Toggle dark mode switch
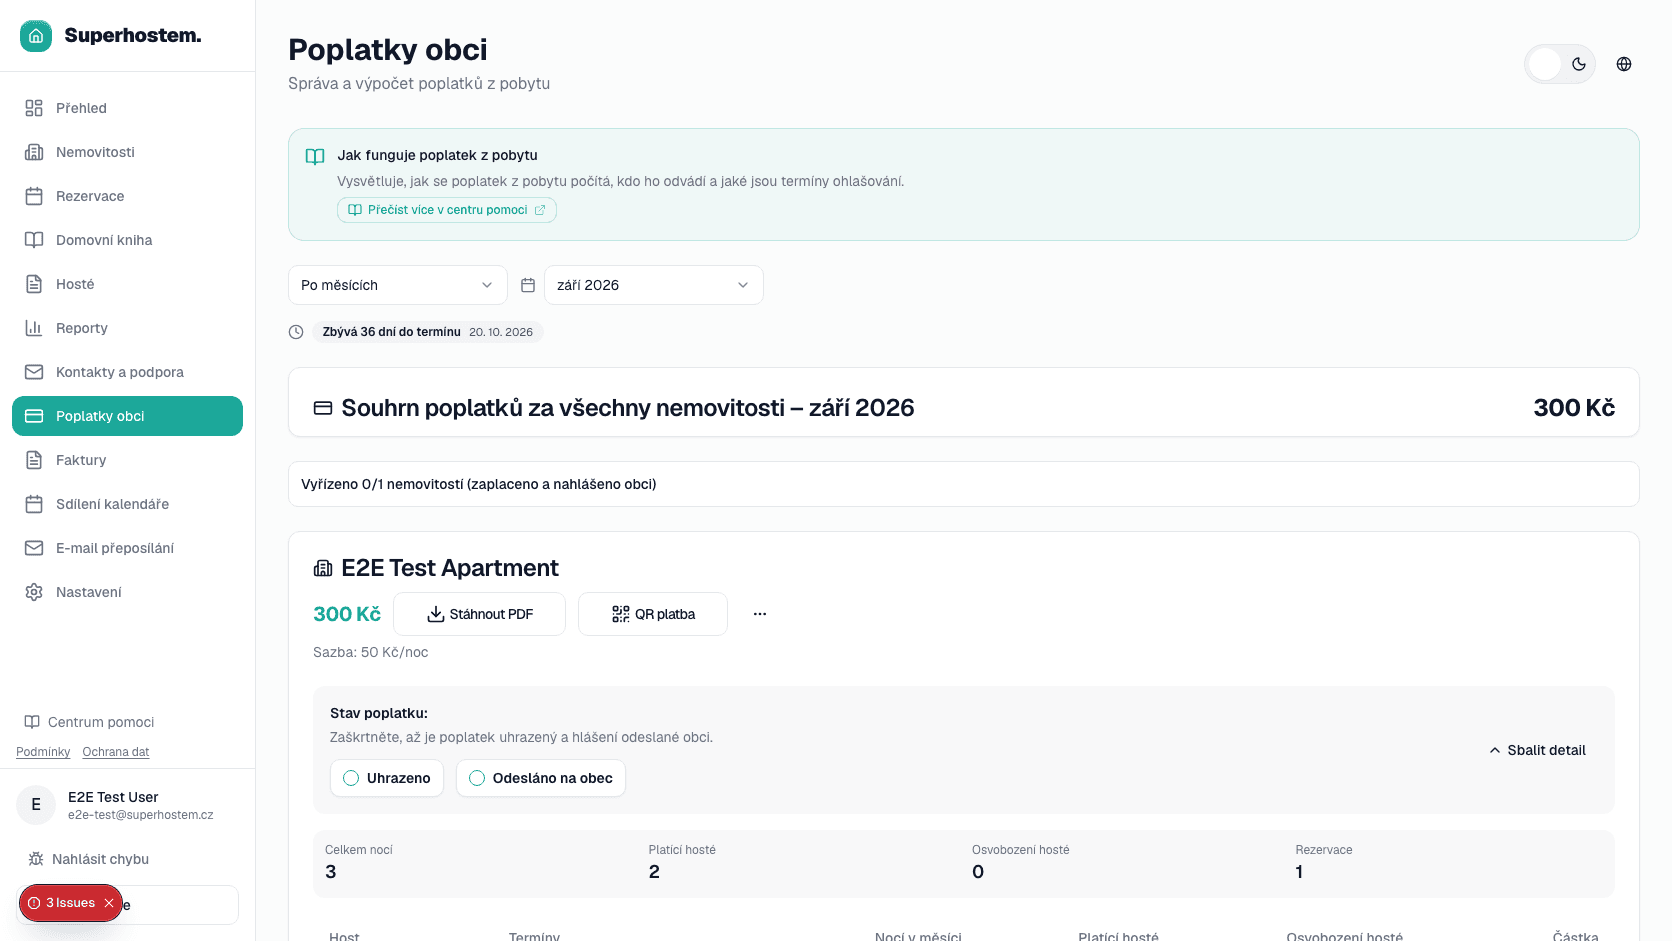Viewport: 1672px width, 941px height. (x=1560, y=64)
